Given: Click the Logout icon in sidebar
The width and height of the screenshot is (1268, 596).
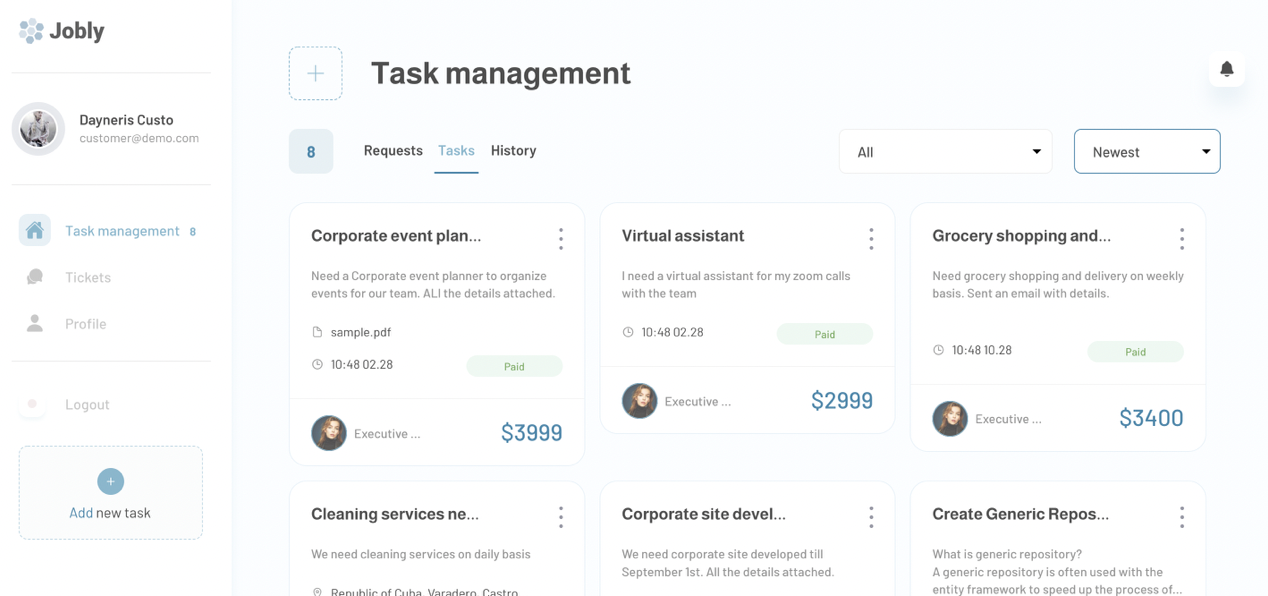Looking at the screenshot, I should 33,404.
